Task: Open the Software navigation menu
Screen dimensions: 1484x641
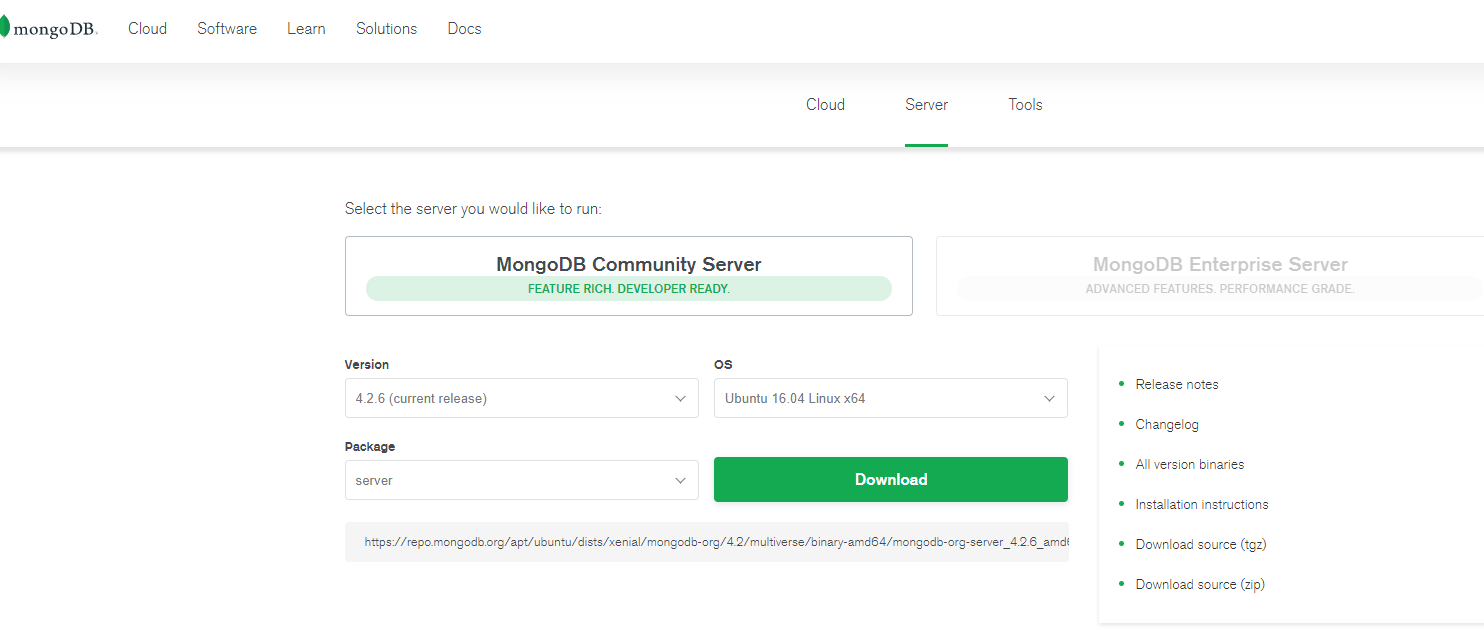Action: 227,29
